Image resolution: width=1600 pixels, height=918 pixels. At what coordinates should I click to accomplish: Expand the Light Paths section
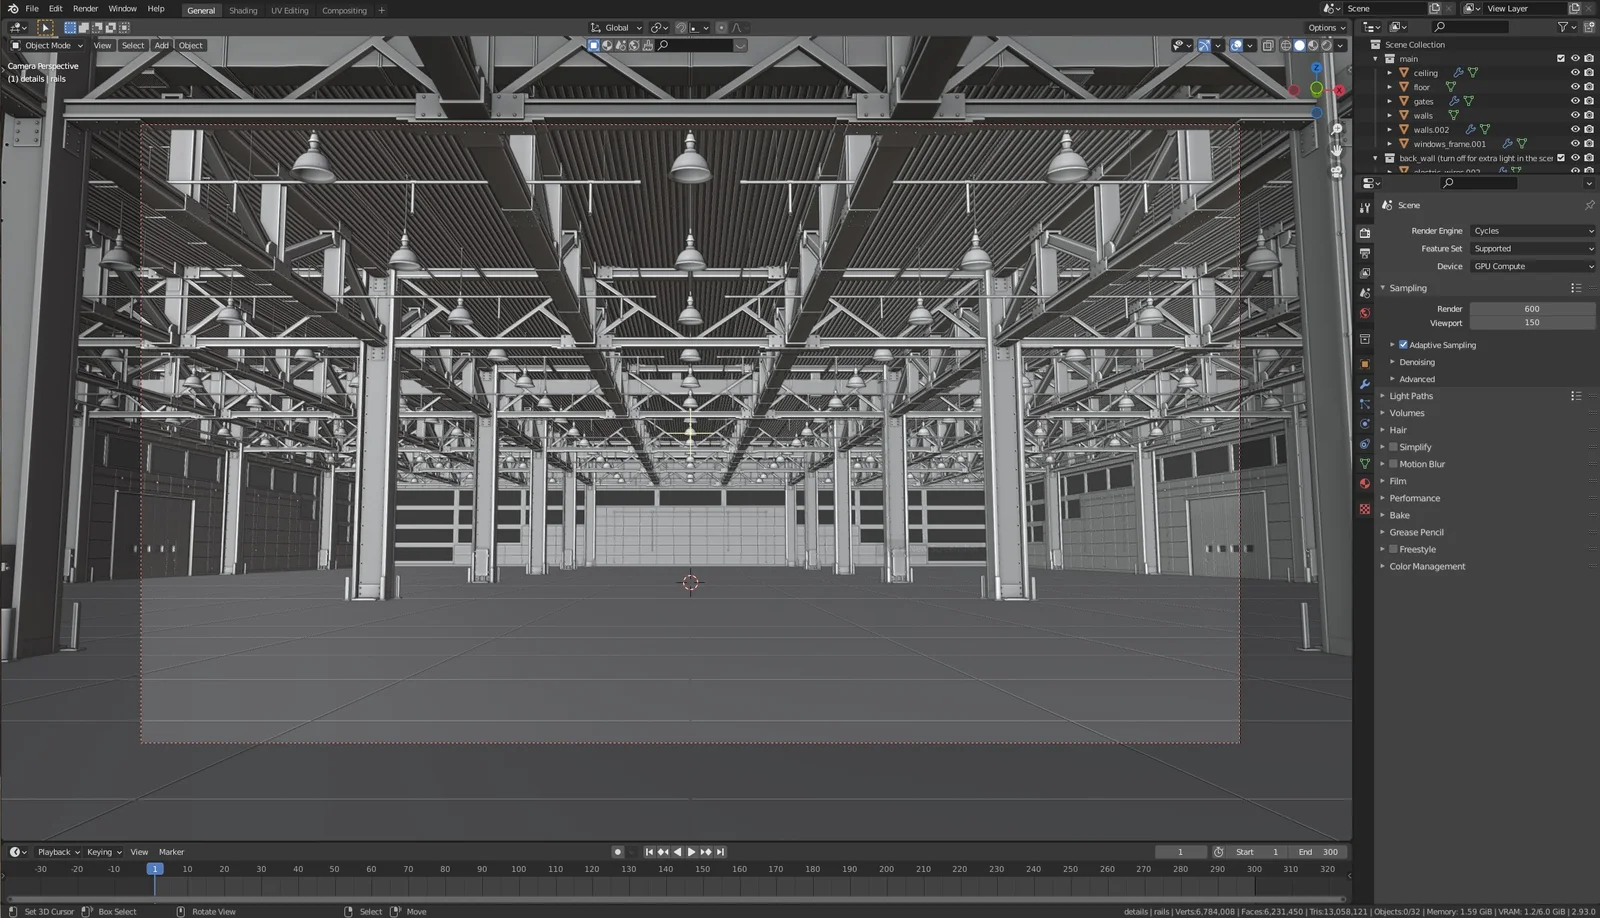point(1411,395)
